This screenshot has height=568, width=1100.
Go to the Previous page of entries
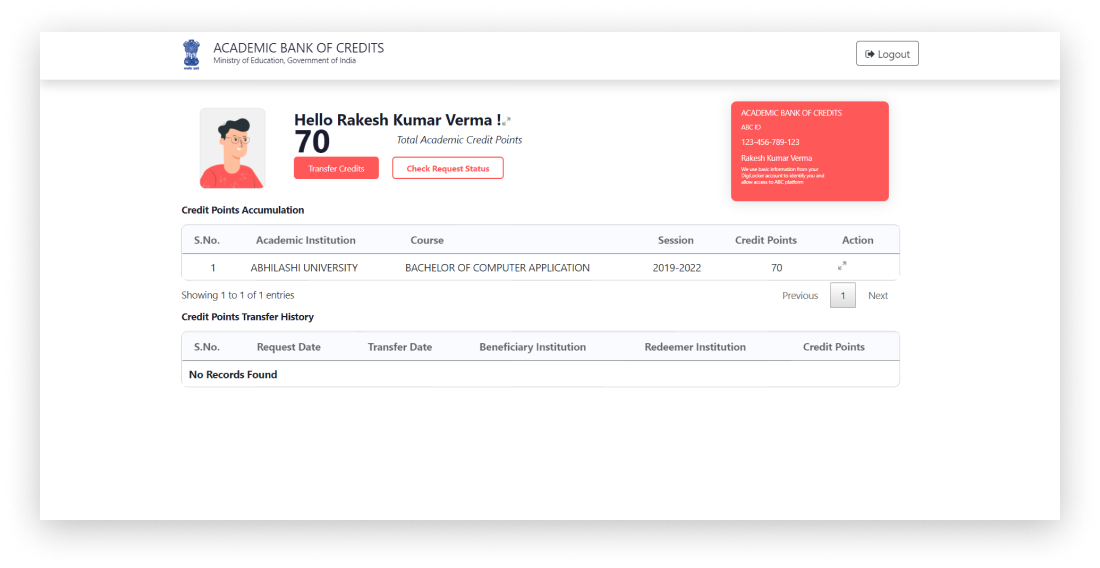(799, 296)
